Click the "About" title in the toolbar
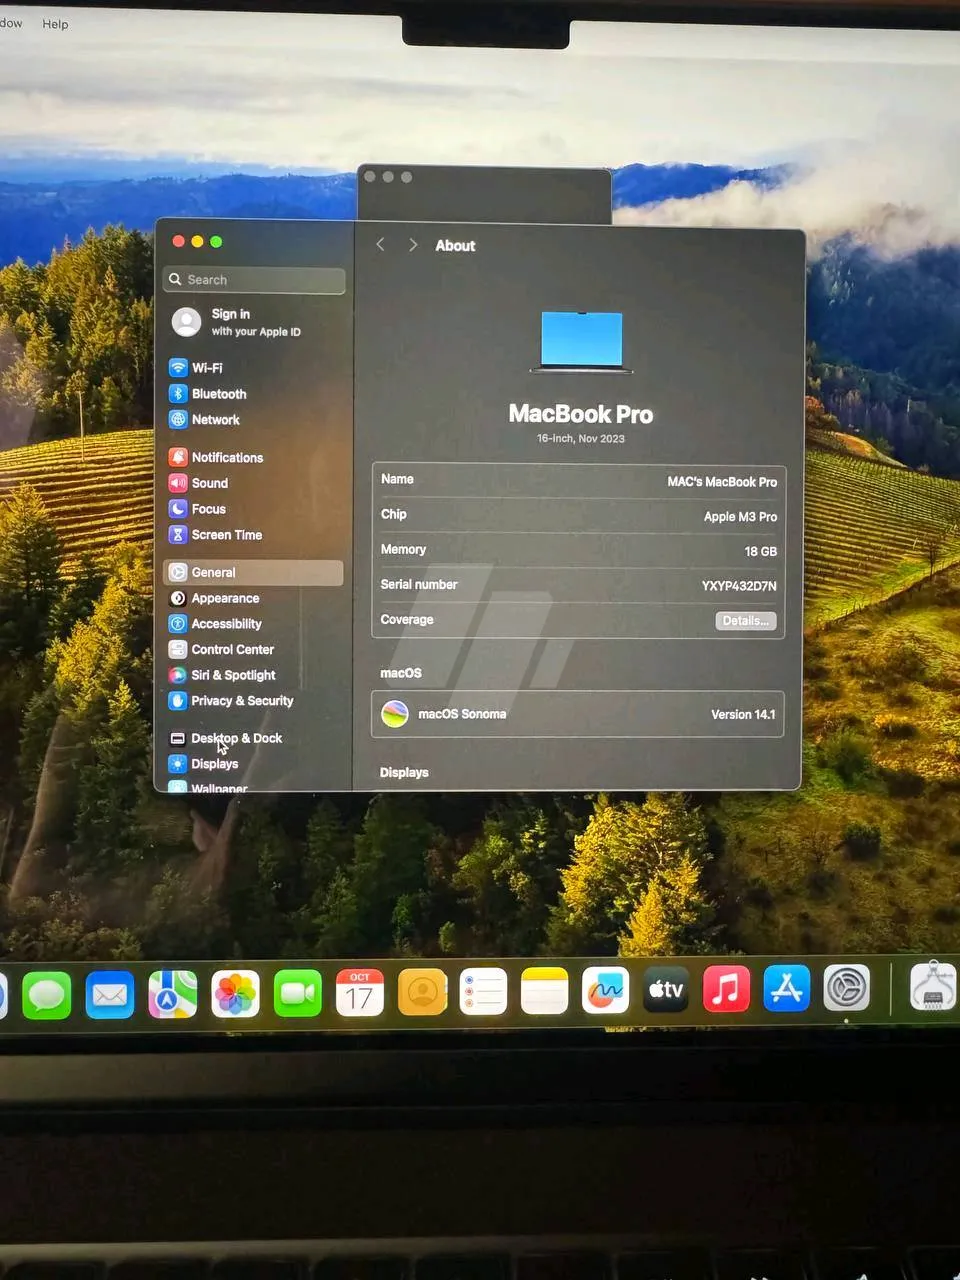 pyautogui.click(x=455, y=246)
